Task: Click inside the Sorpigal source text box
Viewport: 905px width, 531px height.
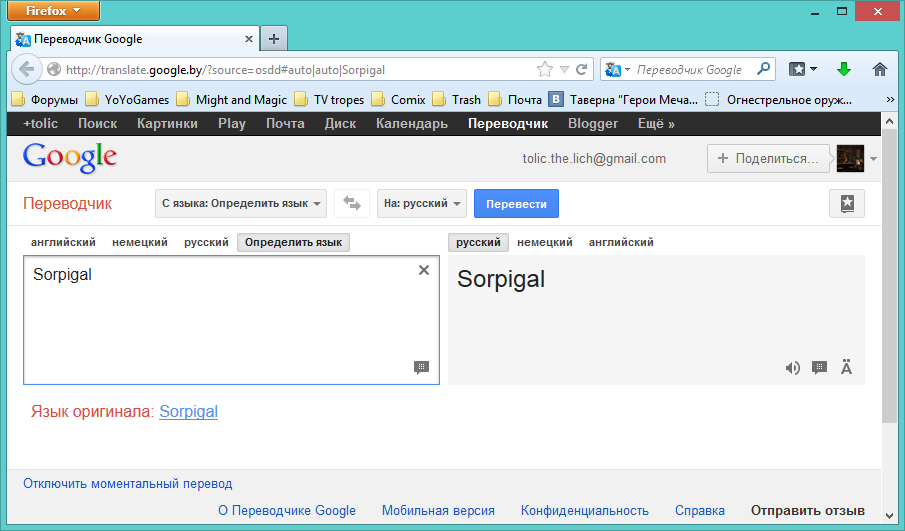Action: [220, 320]
